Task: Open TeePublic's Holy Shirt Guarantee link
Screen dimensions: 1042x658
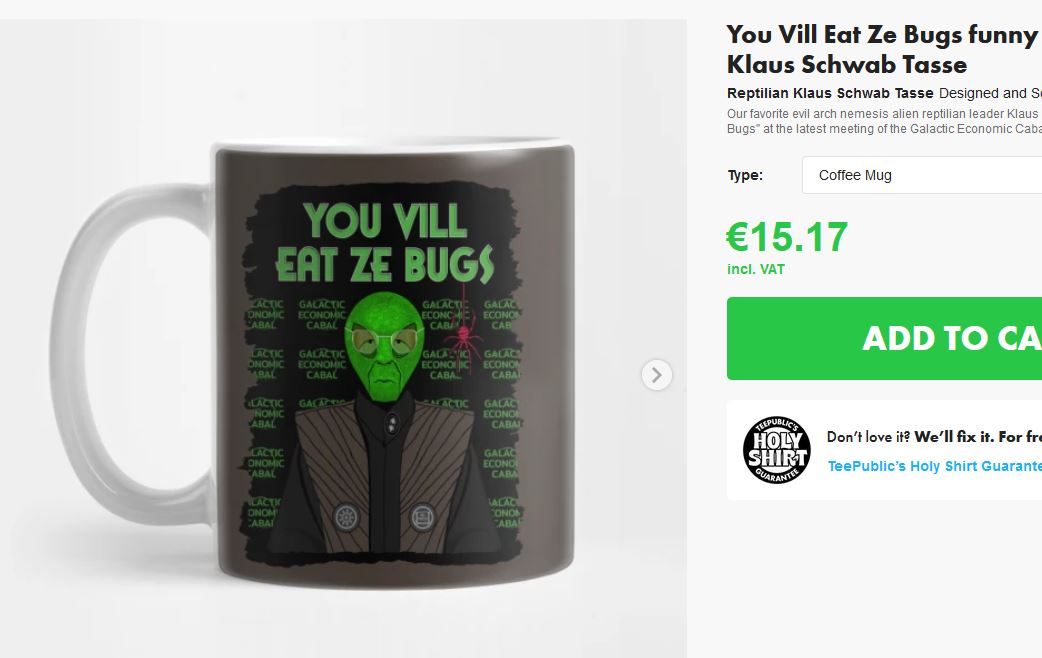Action: coord(934,466)
